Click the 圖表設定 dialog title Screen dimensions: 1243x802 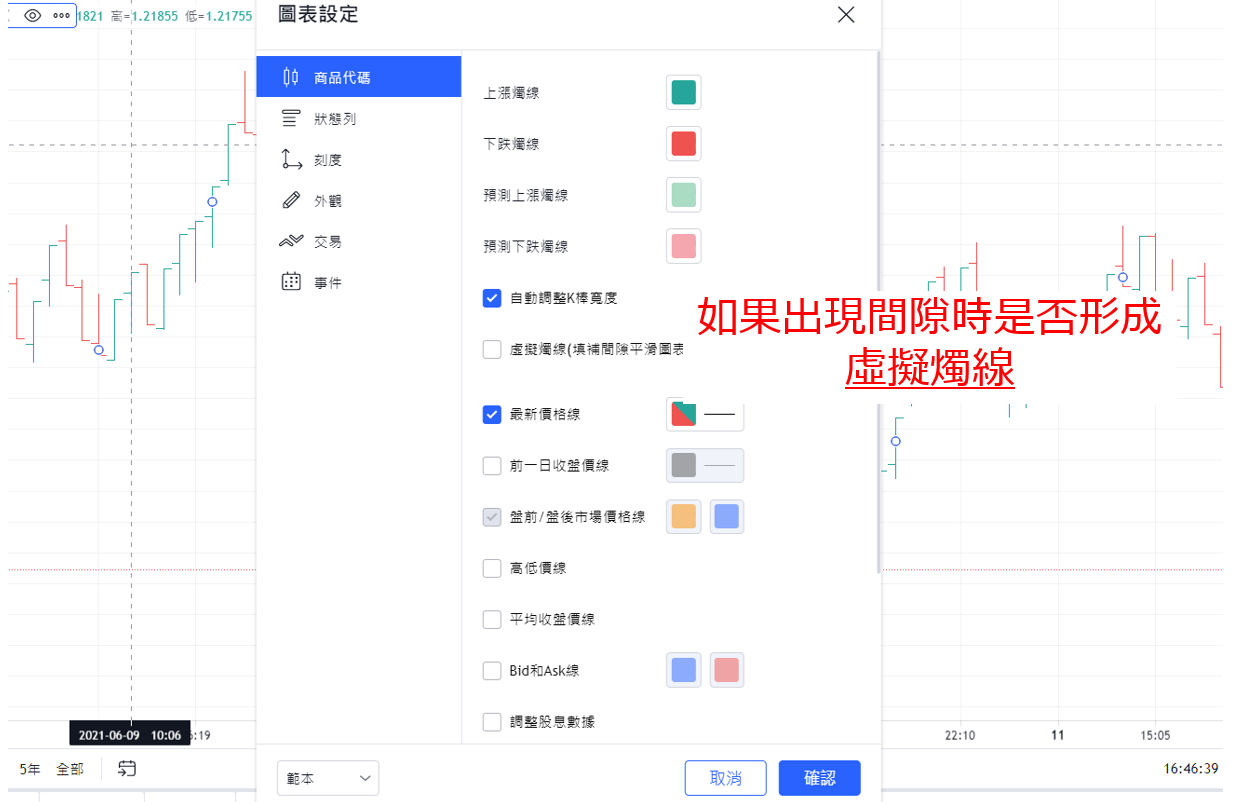click(x=318, y=14)
